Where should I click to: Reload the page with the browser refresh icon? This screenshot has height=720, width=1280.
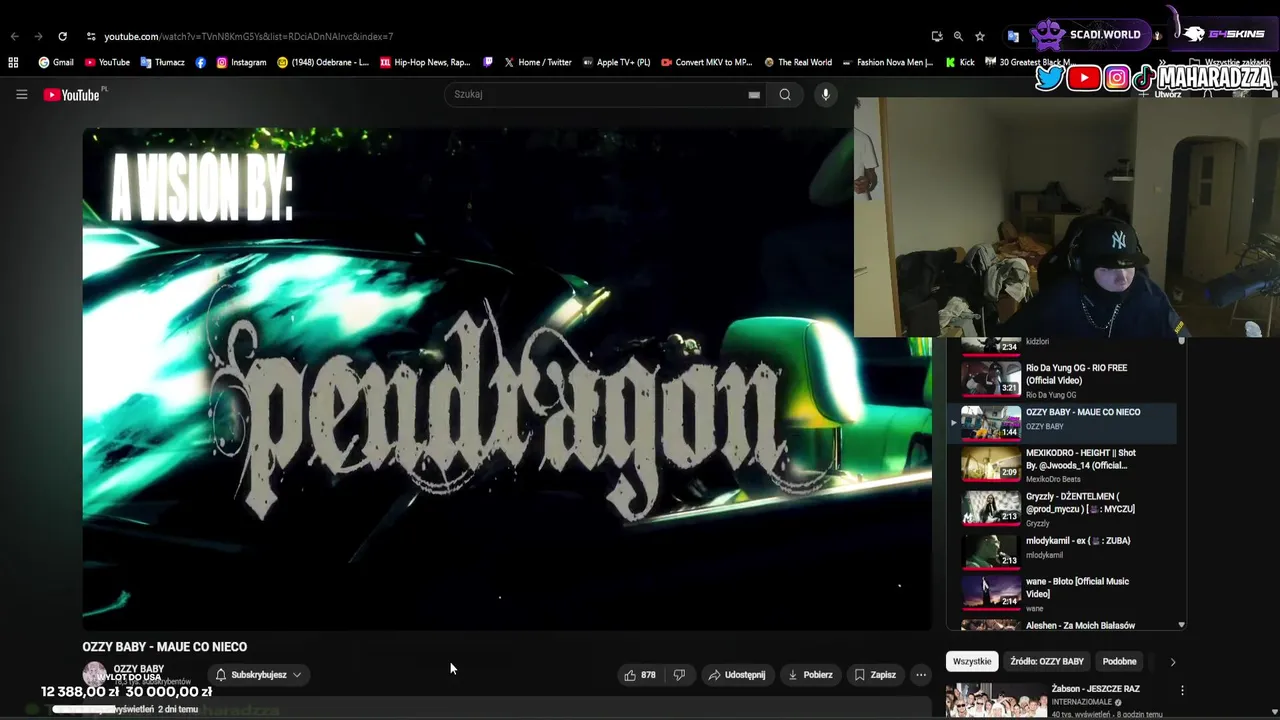62,36
